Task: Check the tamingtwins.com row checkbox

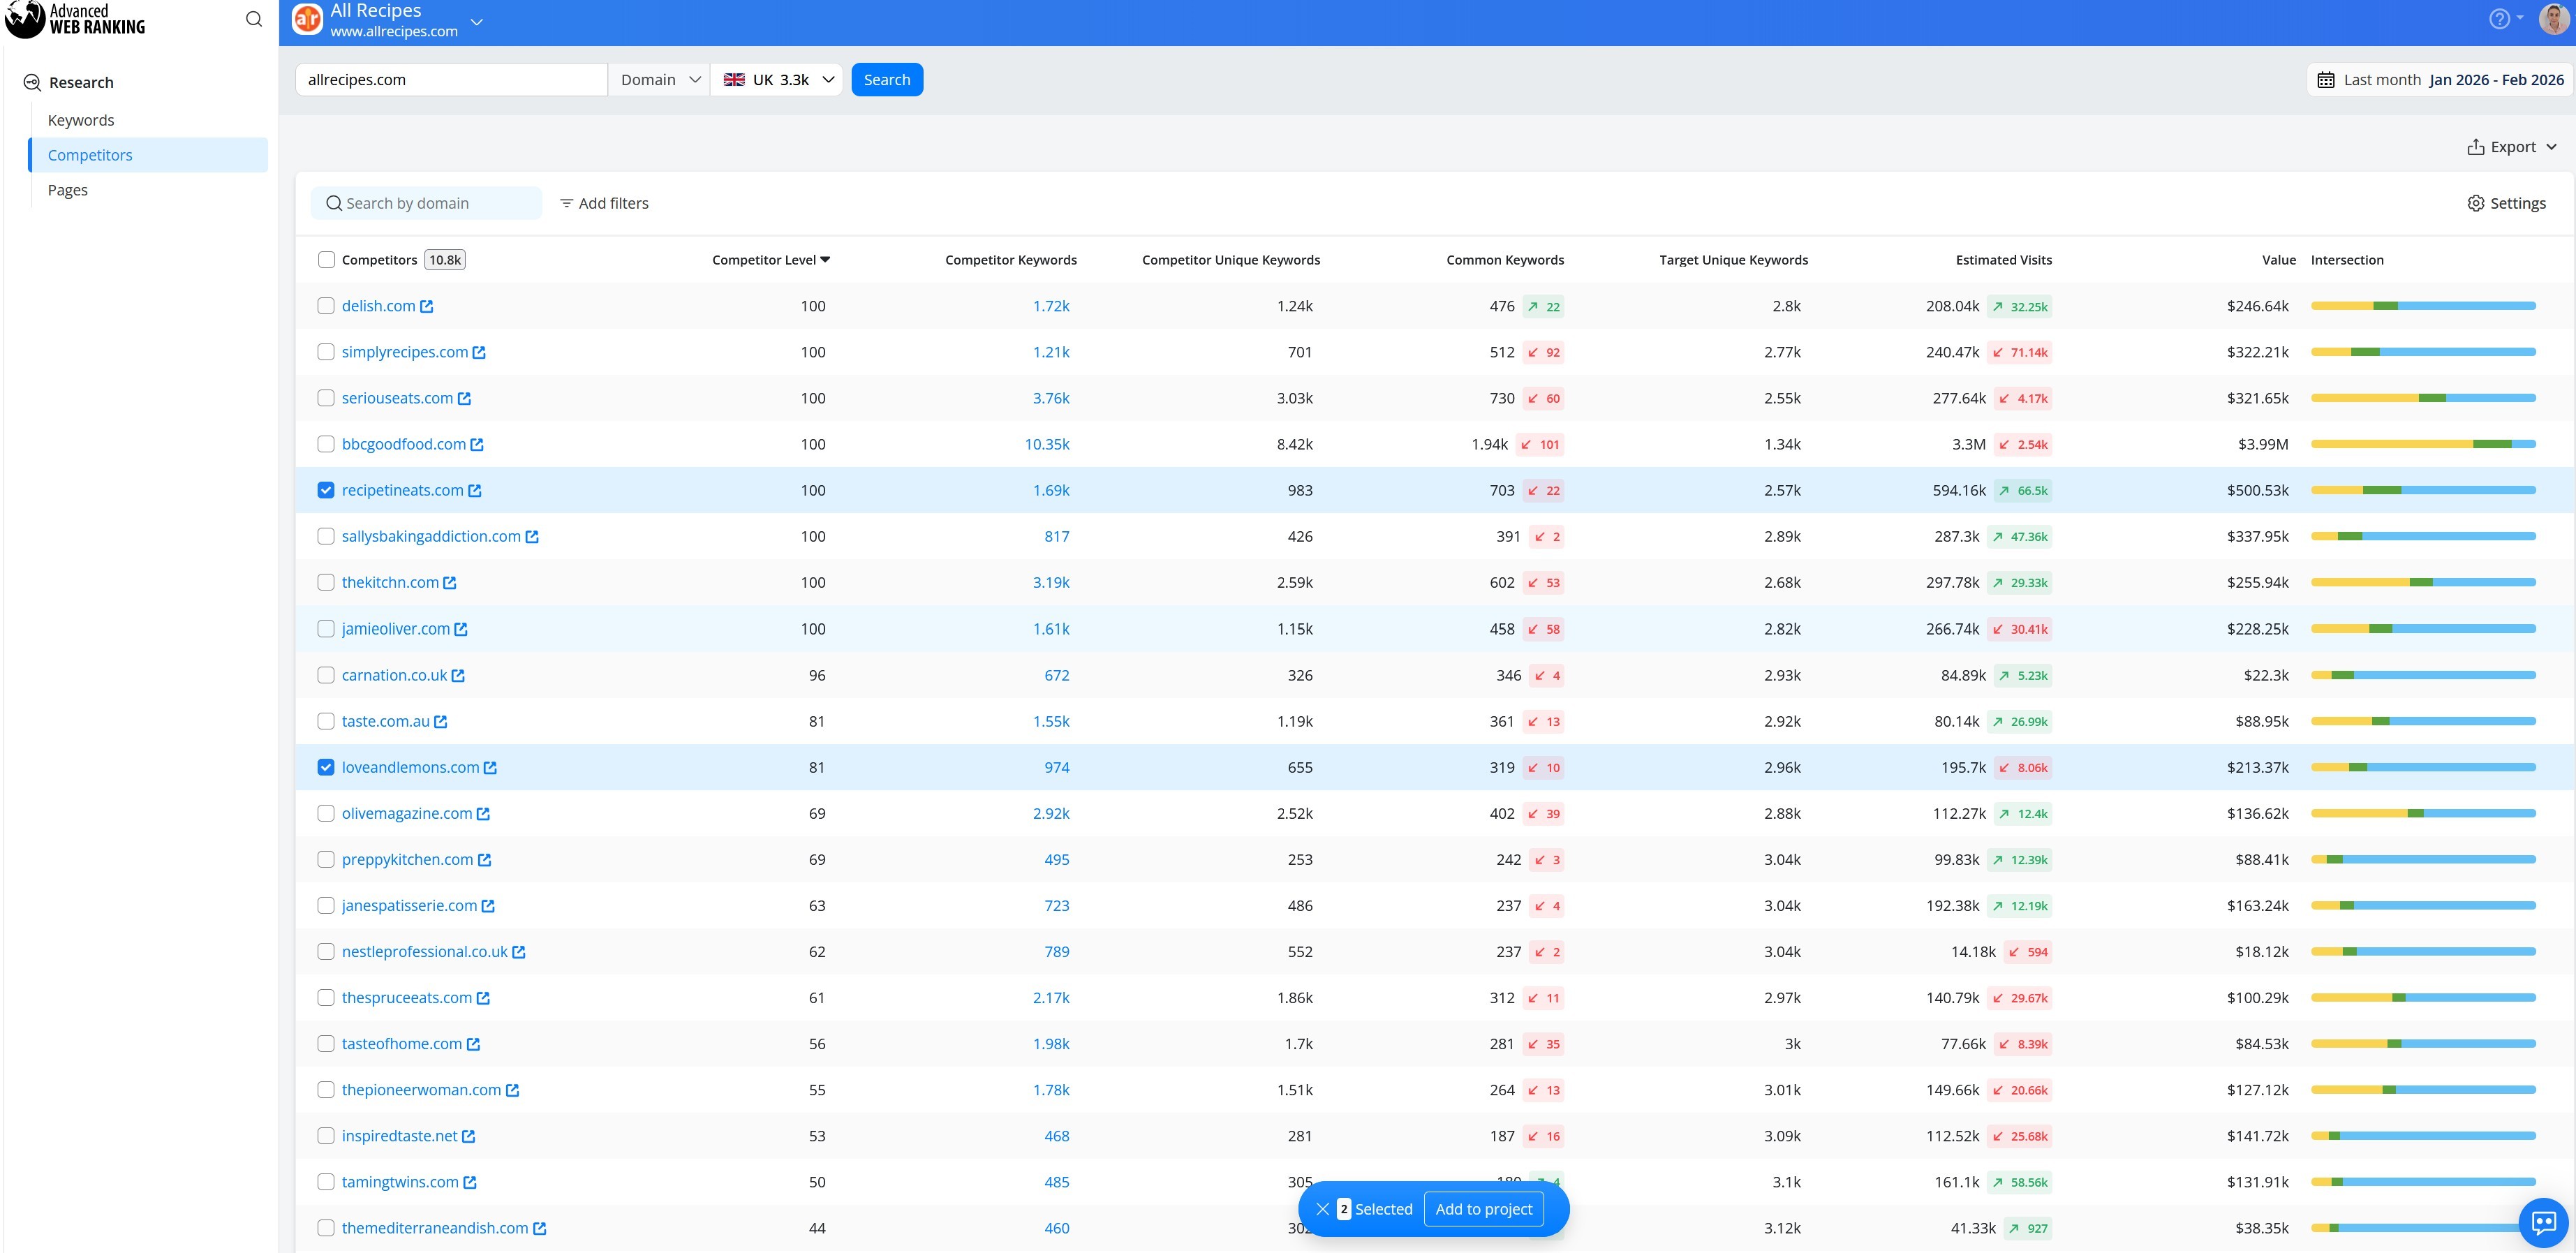Action: (326, 1182)
